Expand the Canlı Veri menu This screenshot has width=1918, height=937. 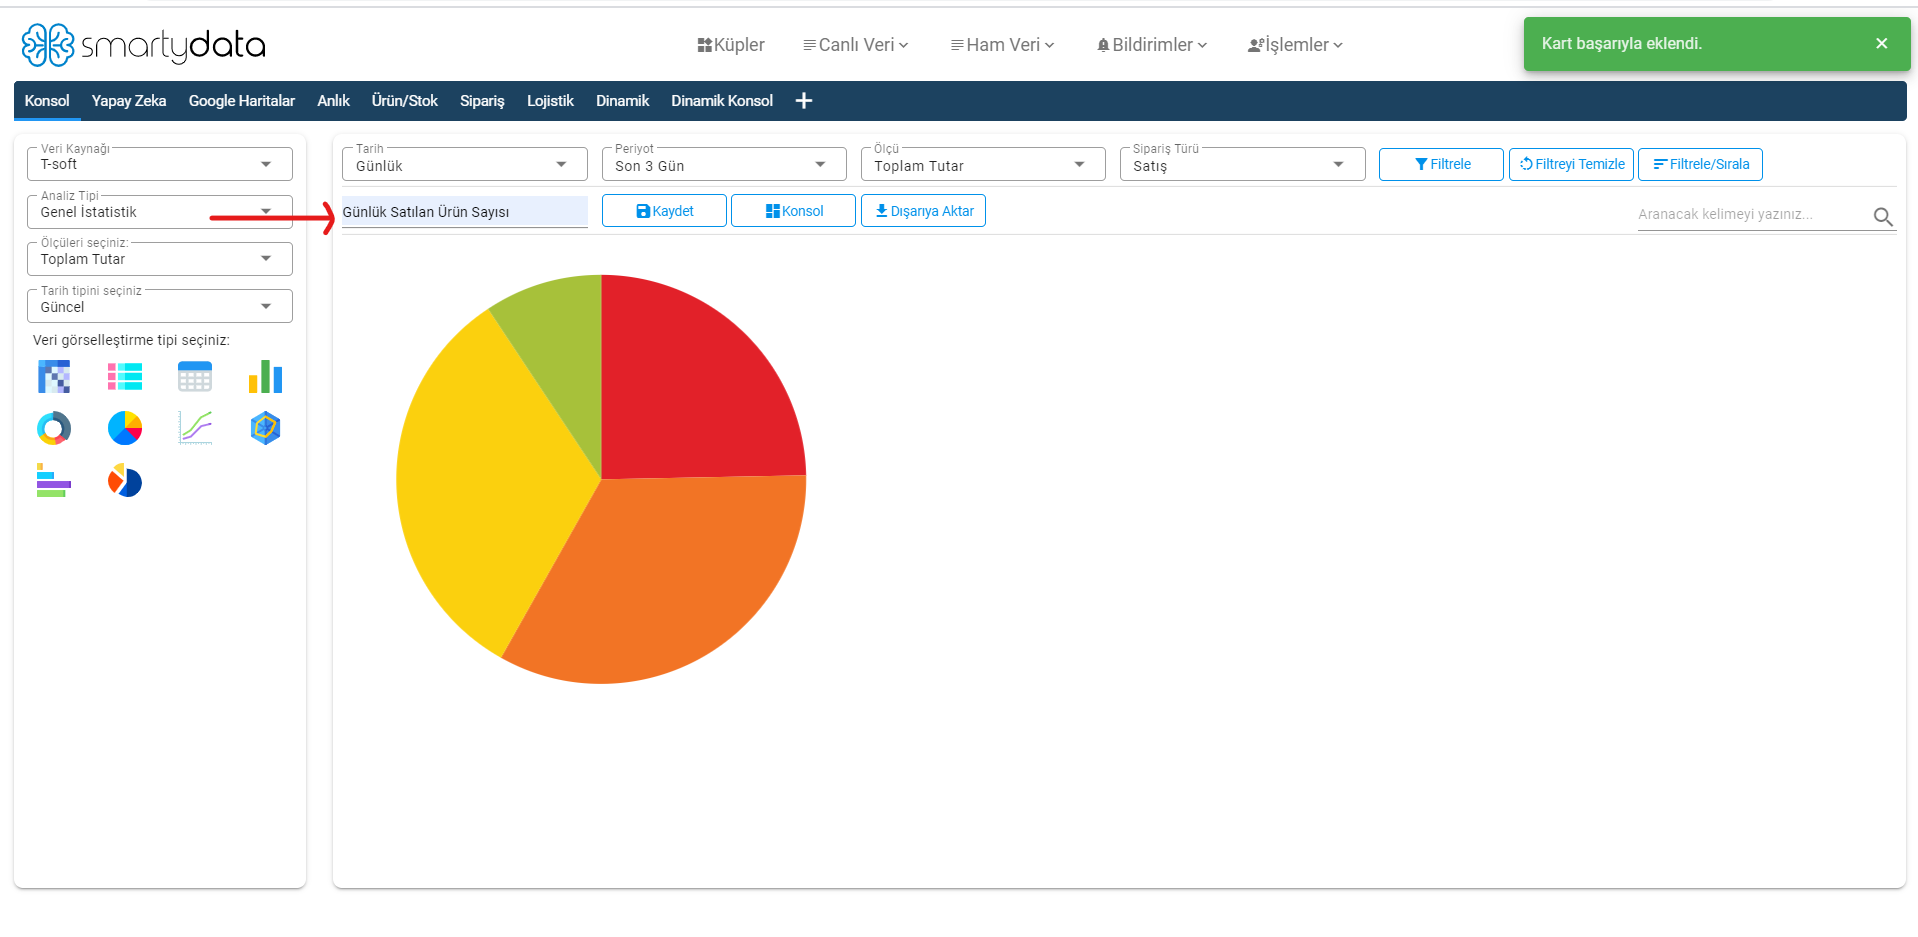pos(856,45)
